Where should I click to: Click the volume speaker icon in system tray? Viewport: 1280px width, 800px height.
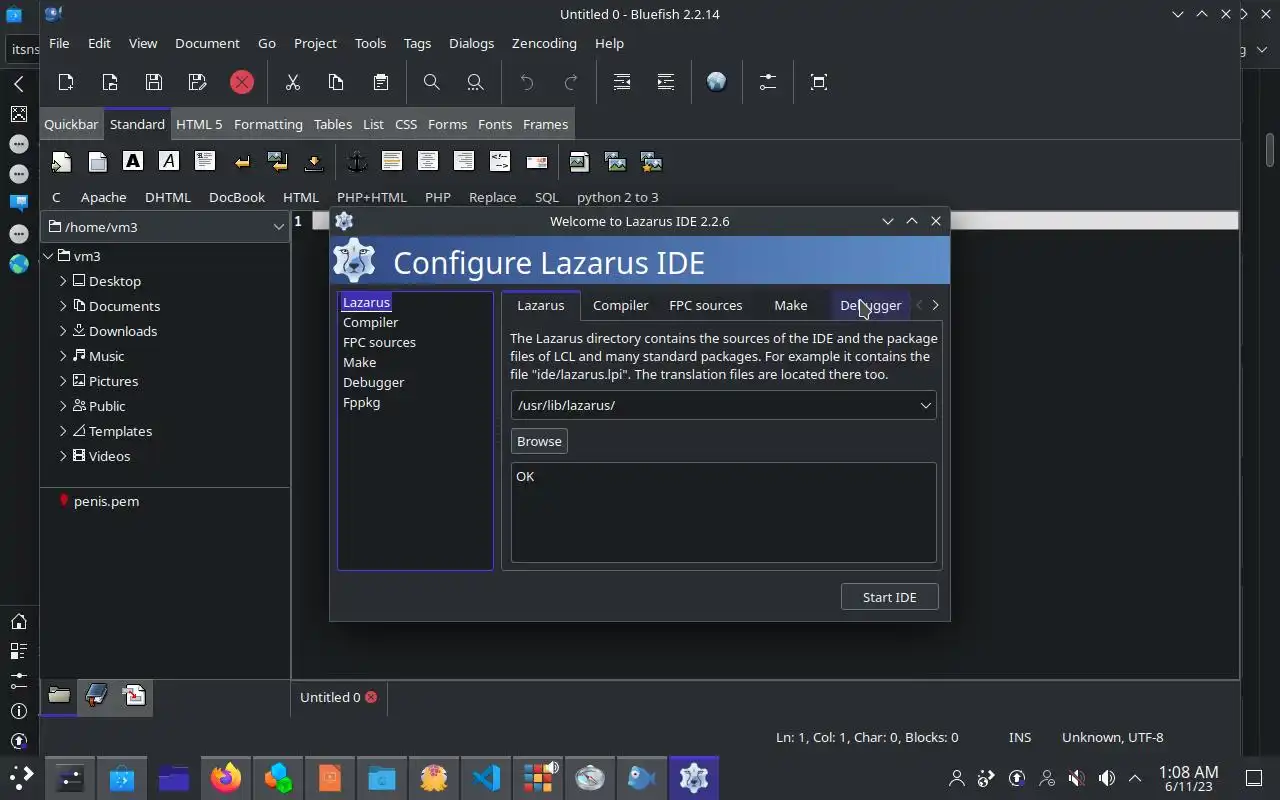click(1106, 778)
